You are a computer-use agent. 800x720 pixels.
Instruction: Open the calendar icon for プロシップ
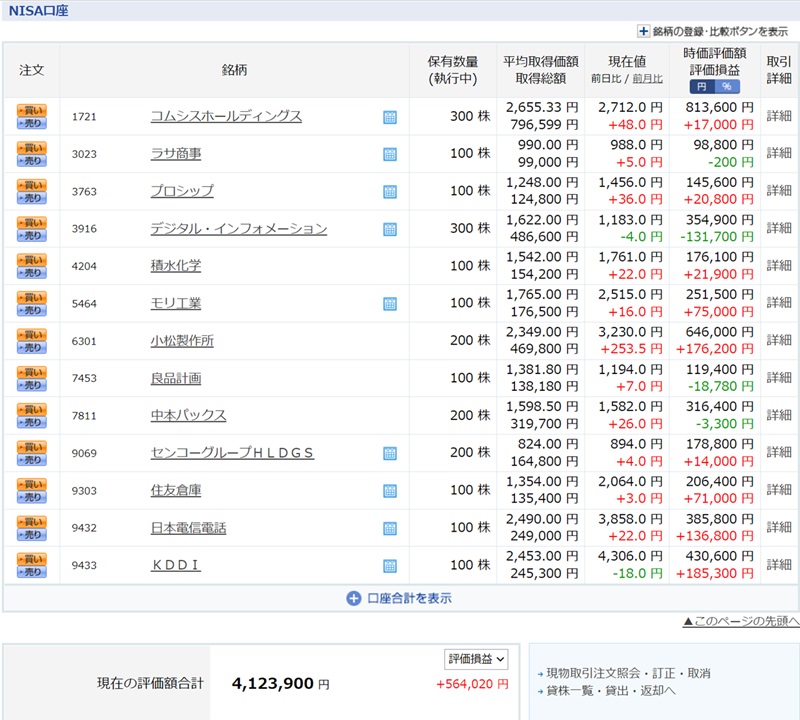click(390, 192)
